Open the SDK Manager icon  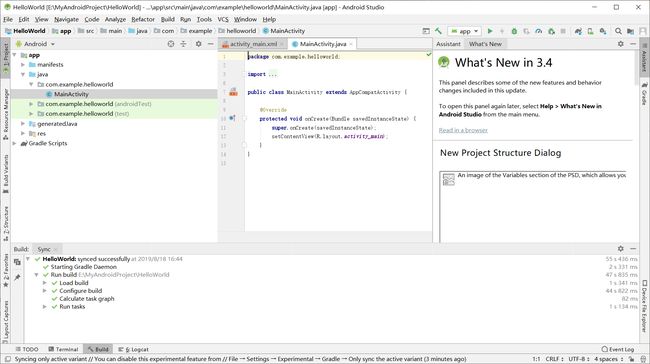603,31
